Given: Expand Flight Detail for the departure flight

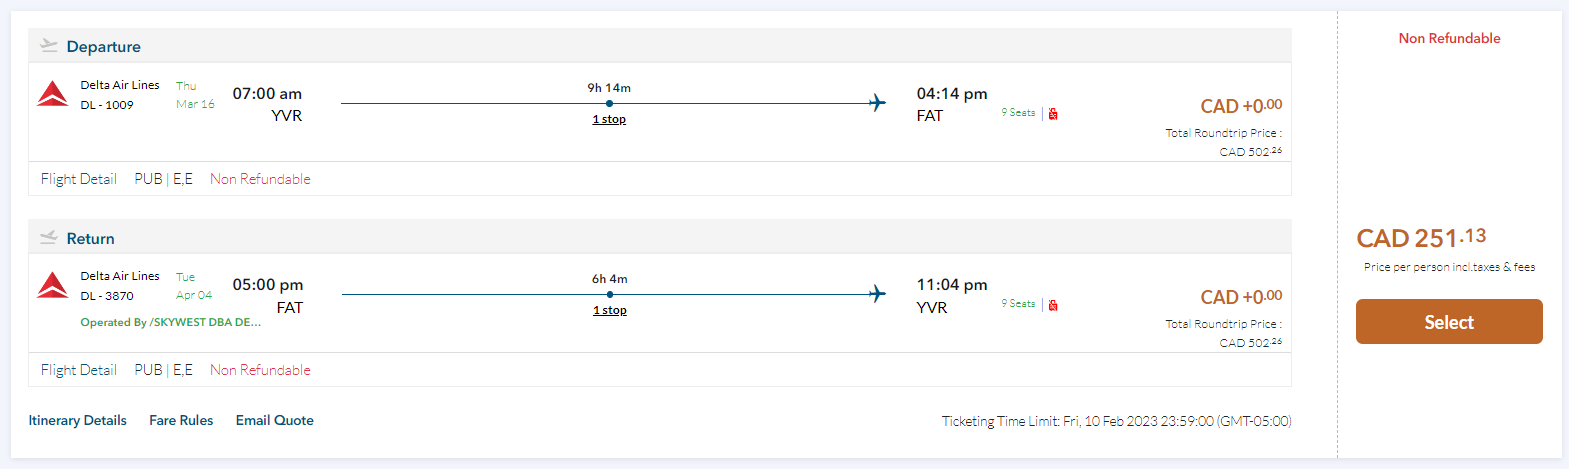Looking at the screenshot, I should 79,179.
